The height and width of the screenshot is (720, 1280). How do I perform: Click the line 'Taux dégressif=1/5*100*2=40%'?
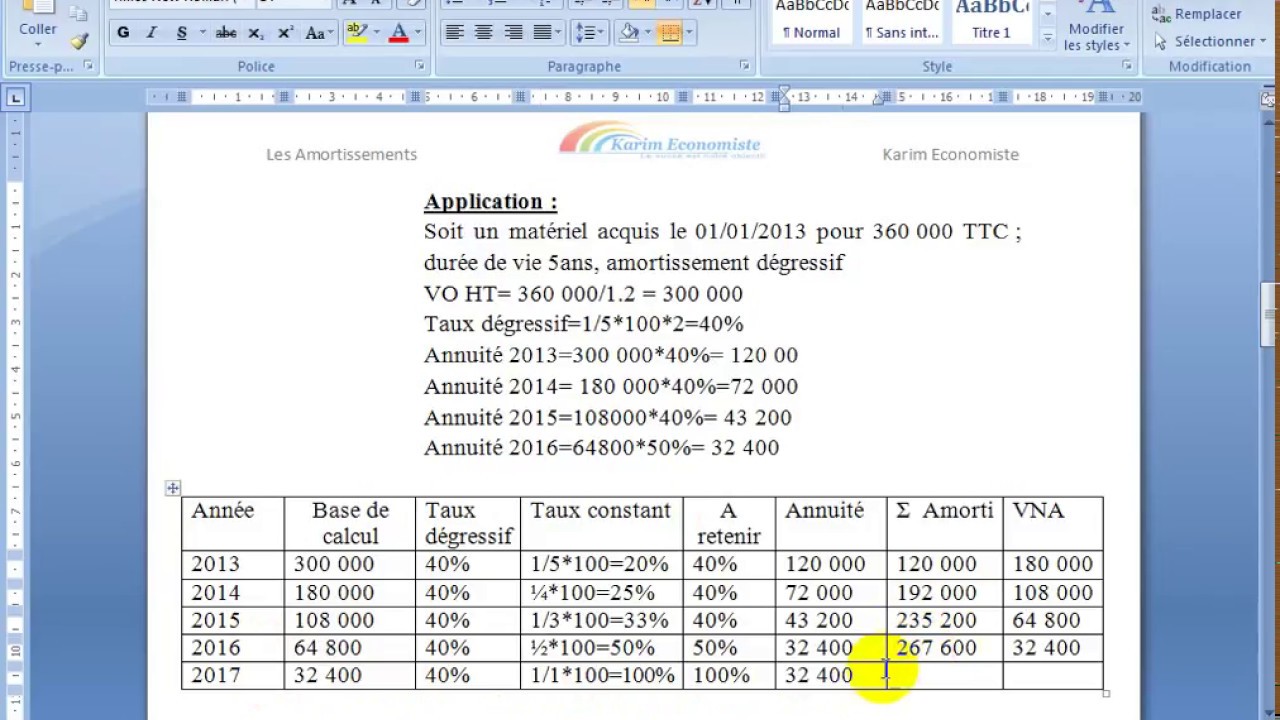[x=583, y=324]
